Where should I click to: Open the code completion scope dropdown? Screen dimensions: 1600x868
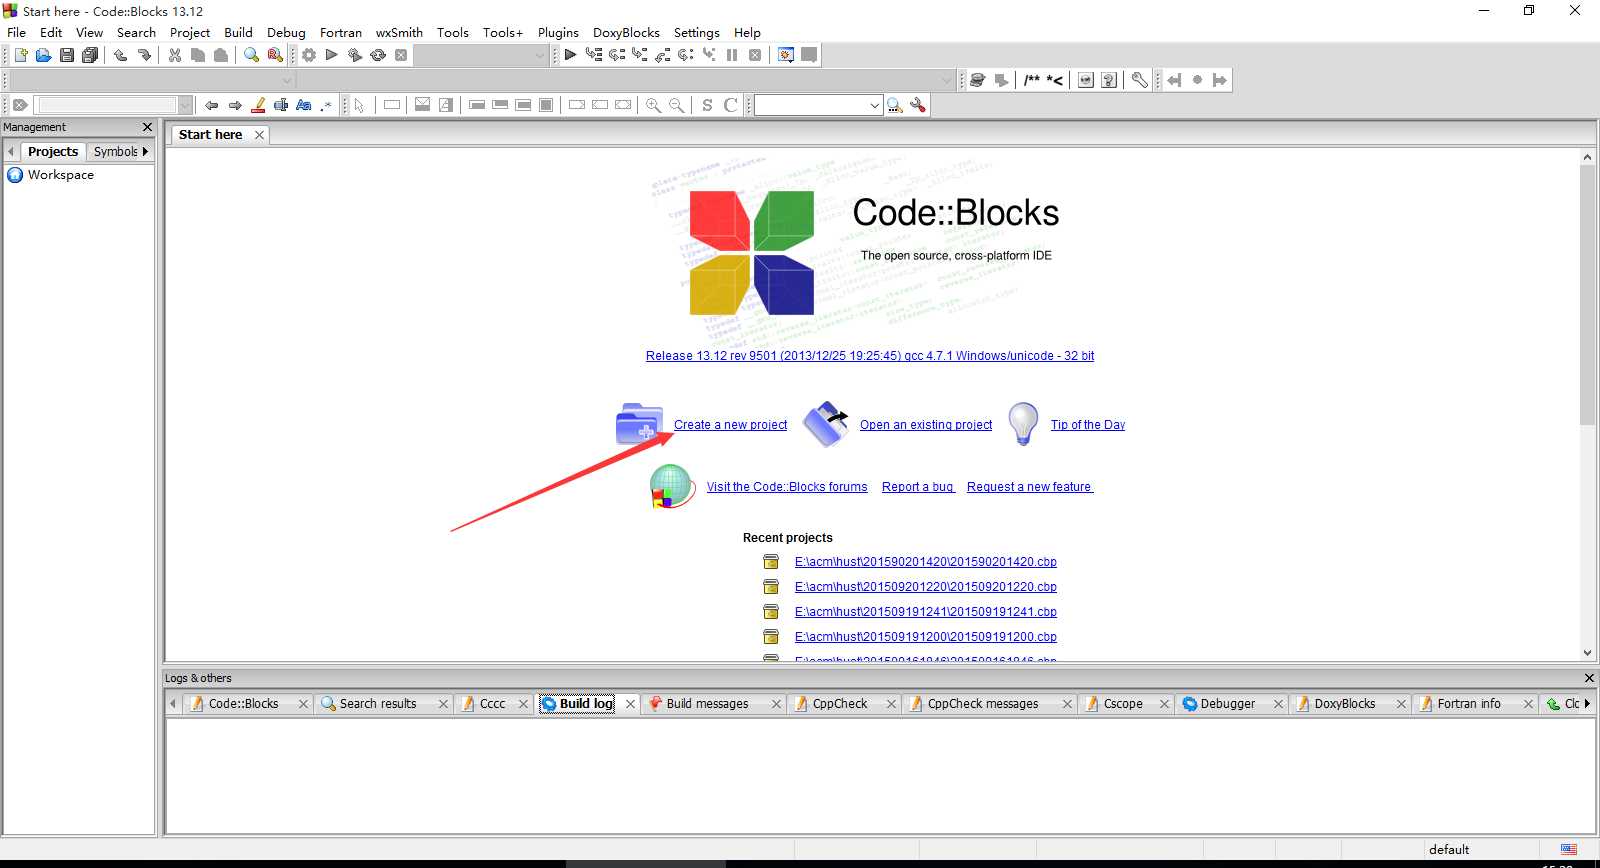click(288, 80)
